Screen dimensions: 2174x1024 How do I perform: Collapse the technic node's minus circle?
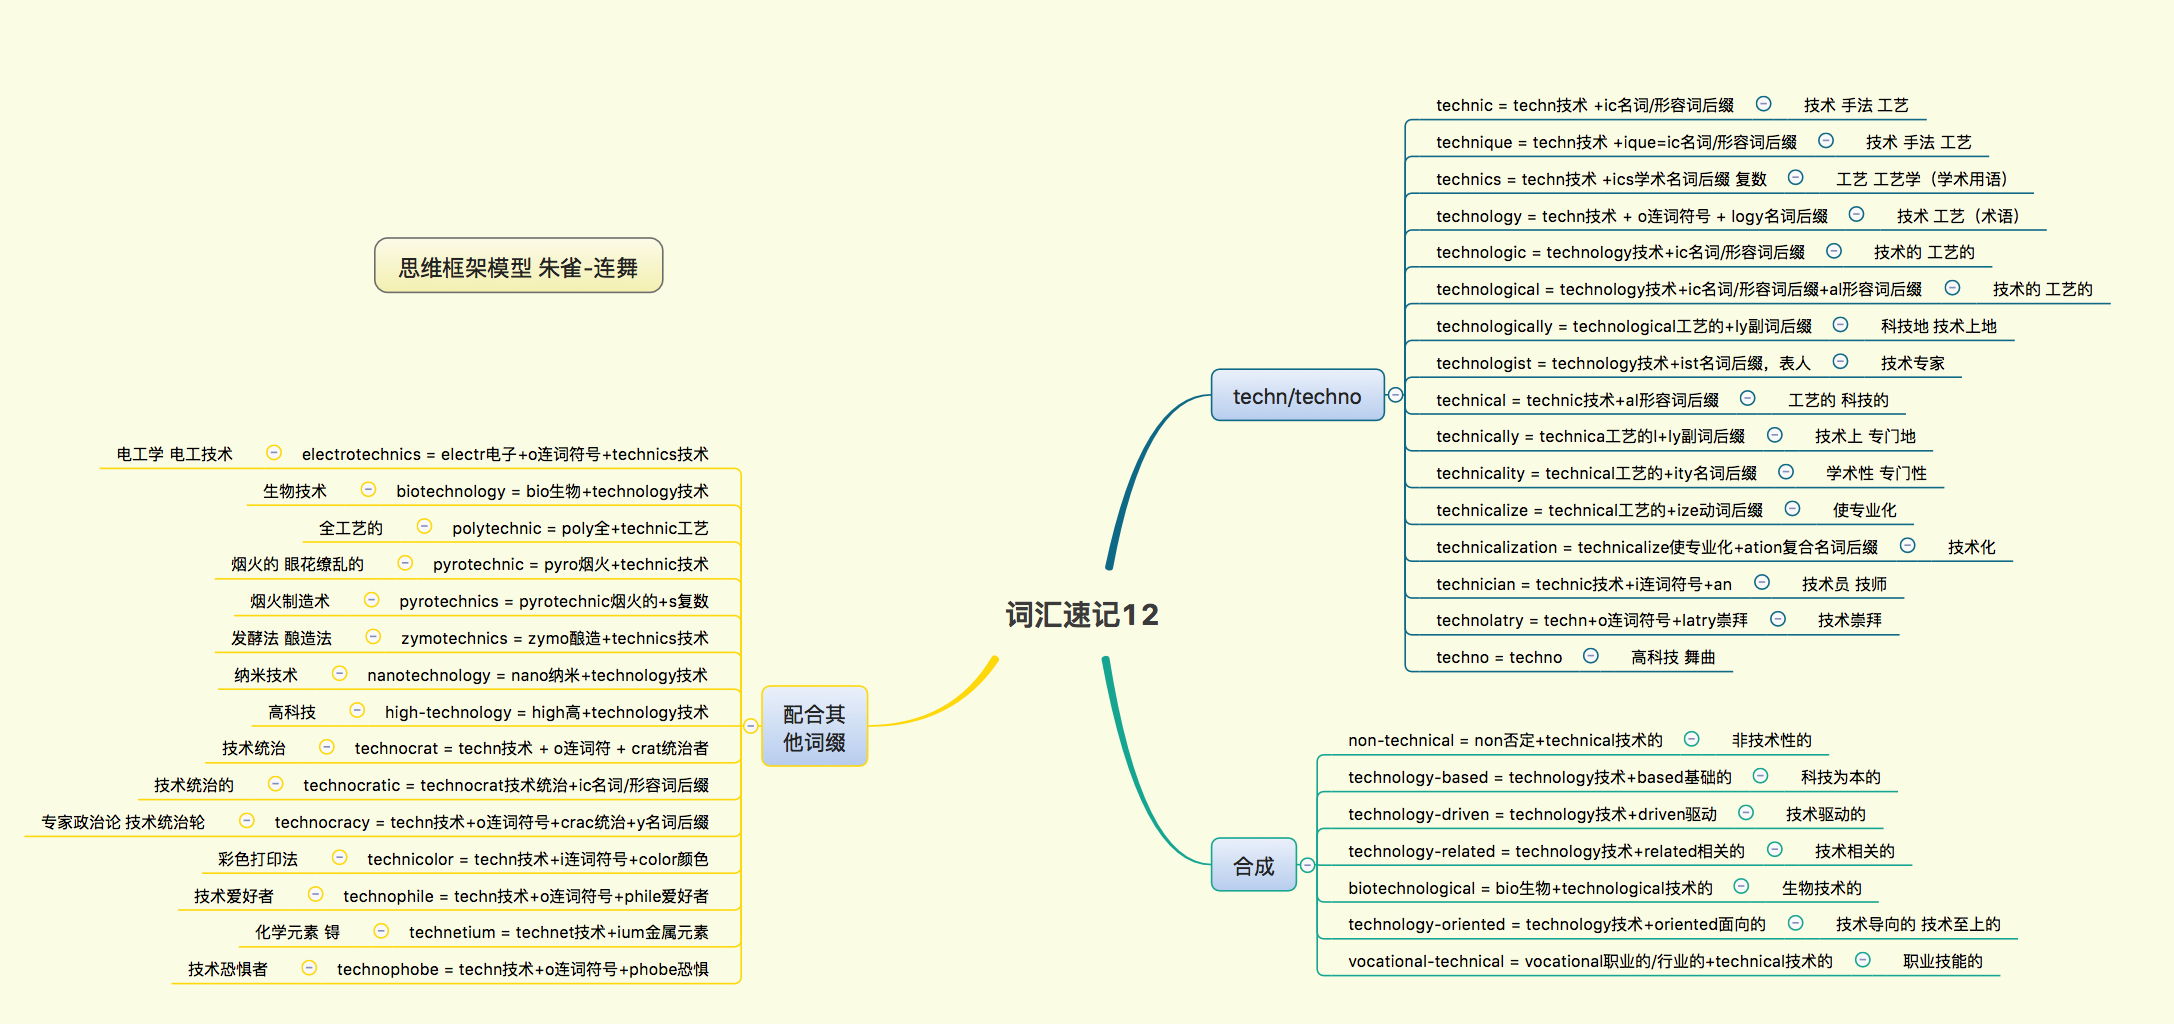(x=1764, y=104)
